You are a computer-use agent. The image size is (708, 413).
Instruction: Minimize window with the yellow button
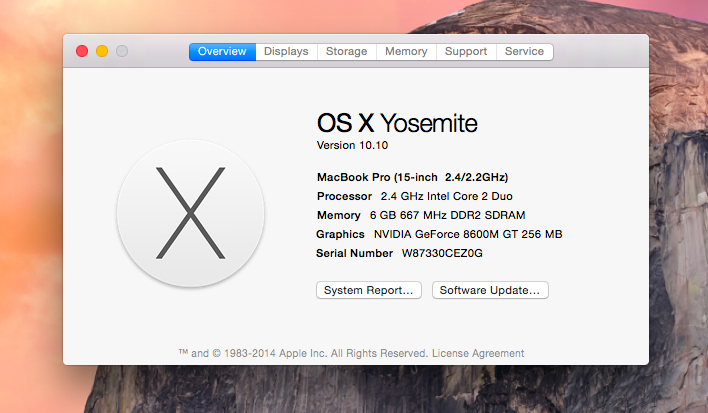tap(102, 51)
